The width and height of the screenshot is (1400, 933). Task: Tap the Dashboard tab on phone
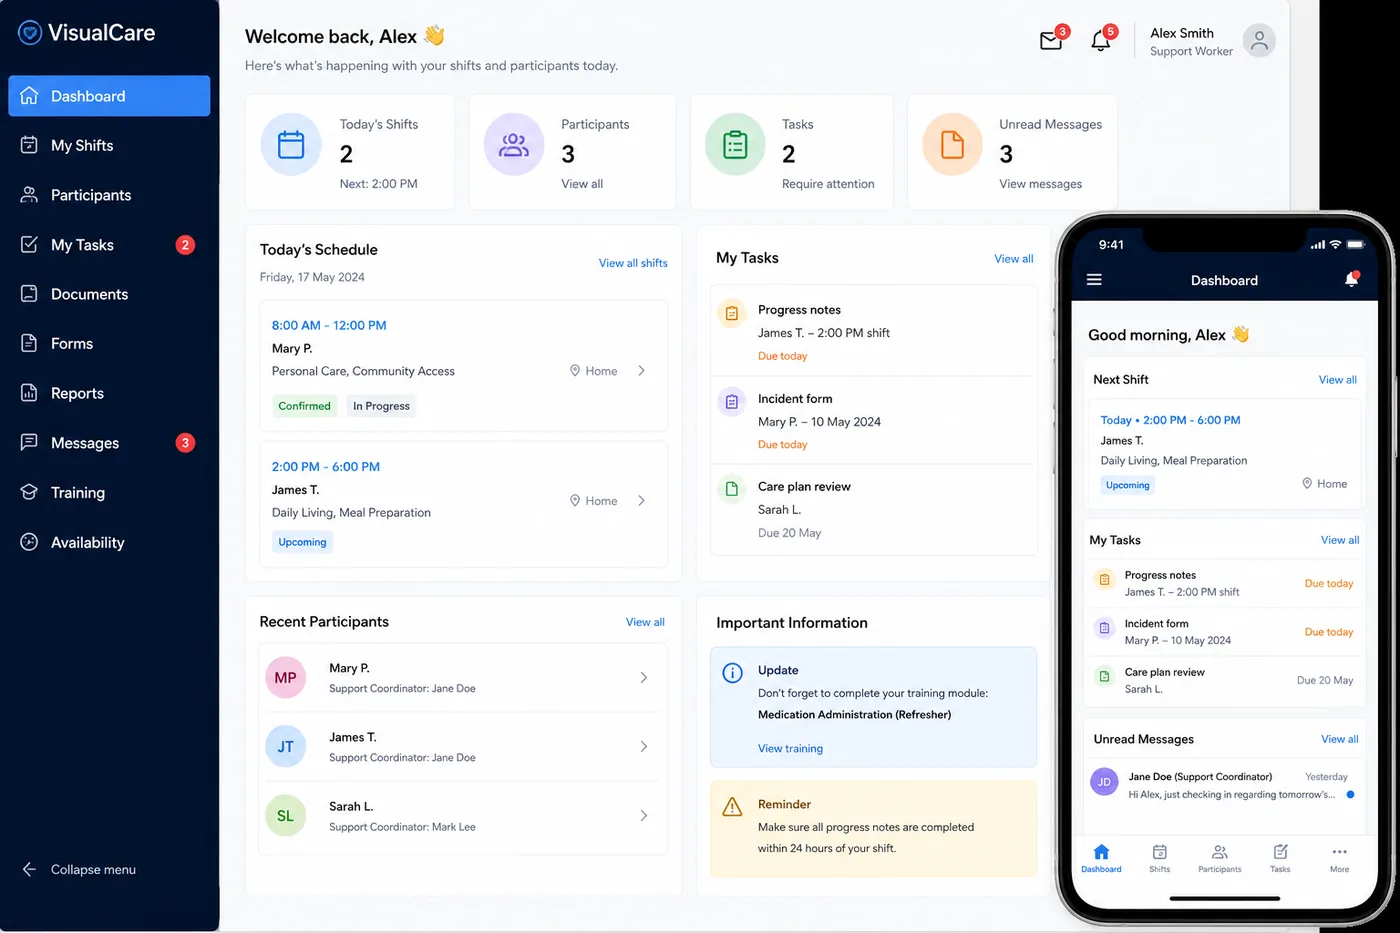(1101, 858)
